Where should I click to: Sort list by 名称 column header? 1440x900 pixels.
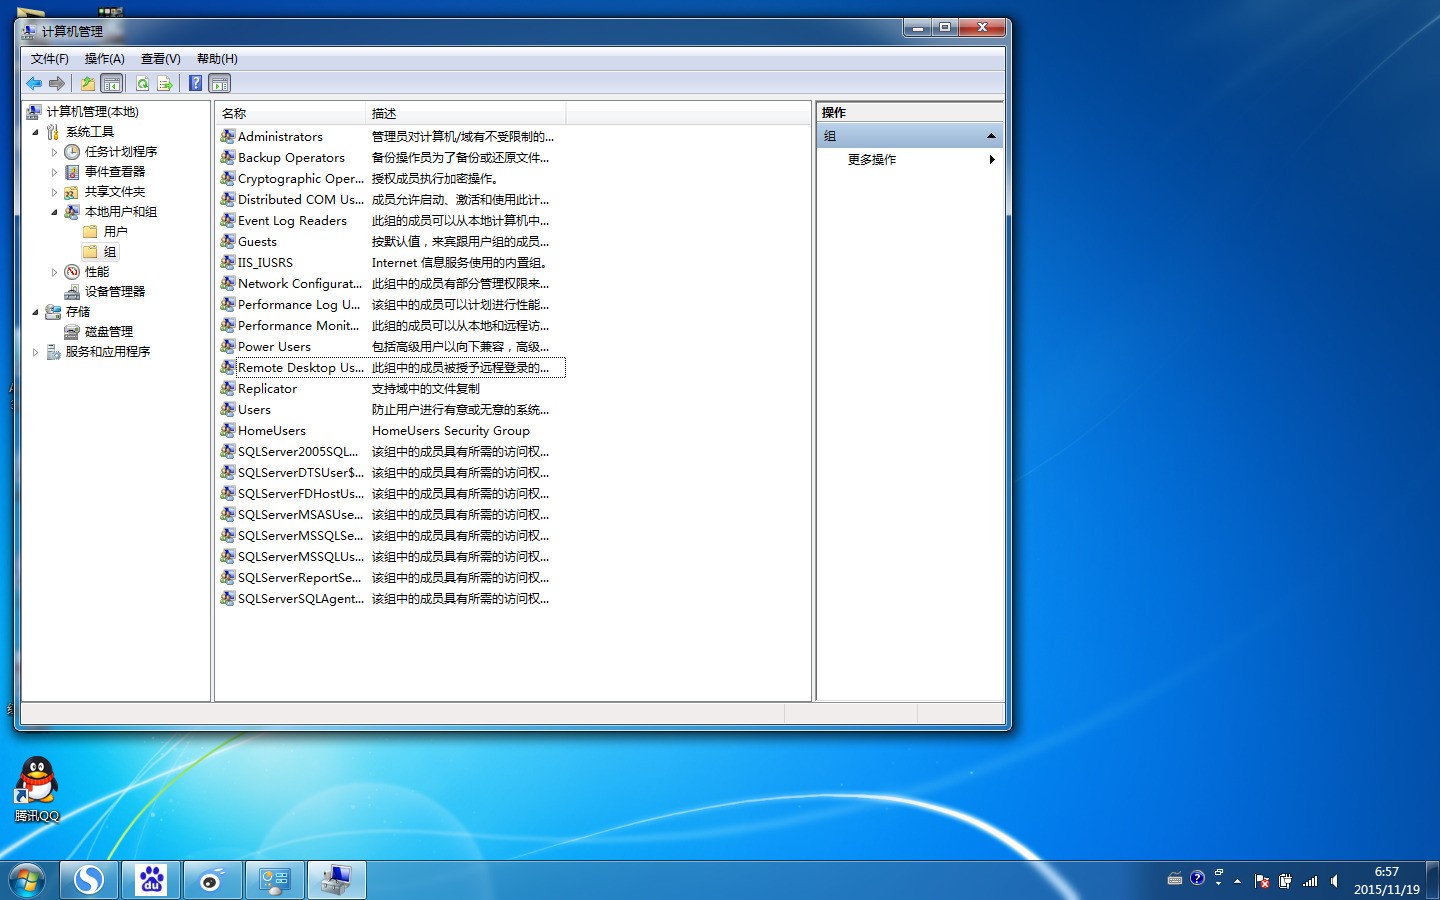(291, 113)
